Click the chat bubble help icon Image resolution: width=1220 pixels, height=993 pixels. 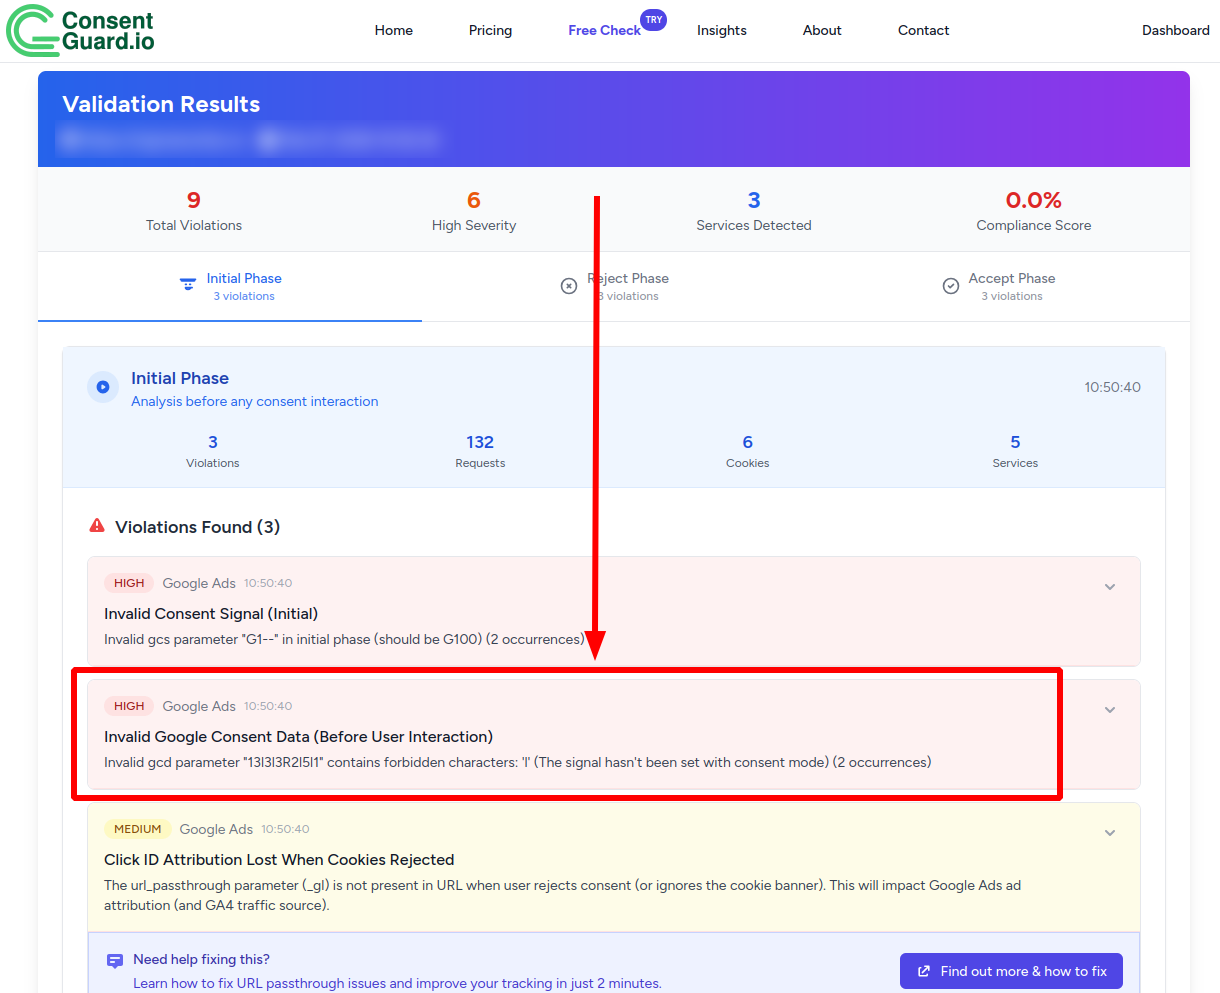(115, 961)
